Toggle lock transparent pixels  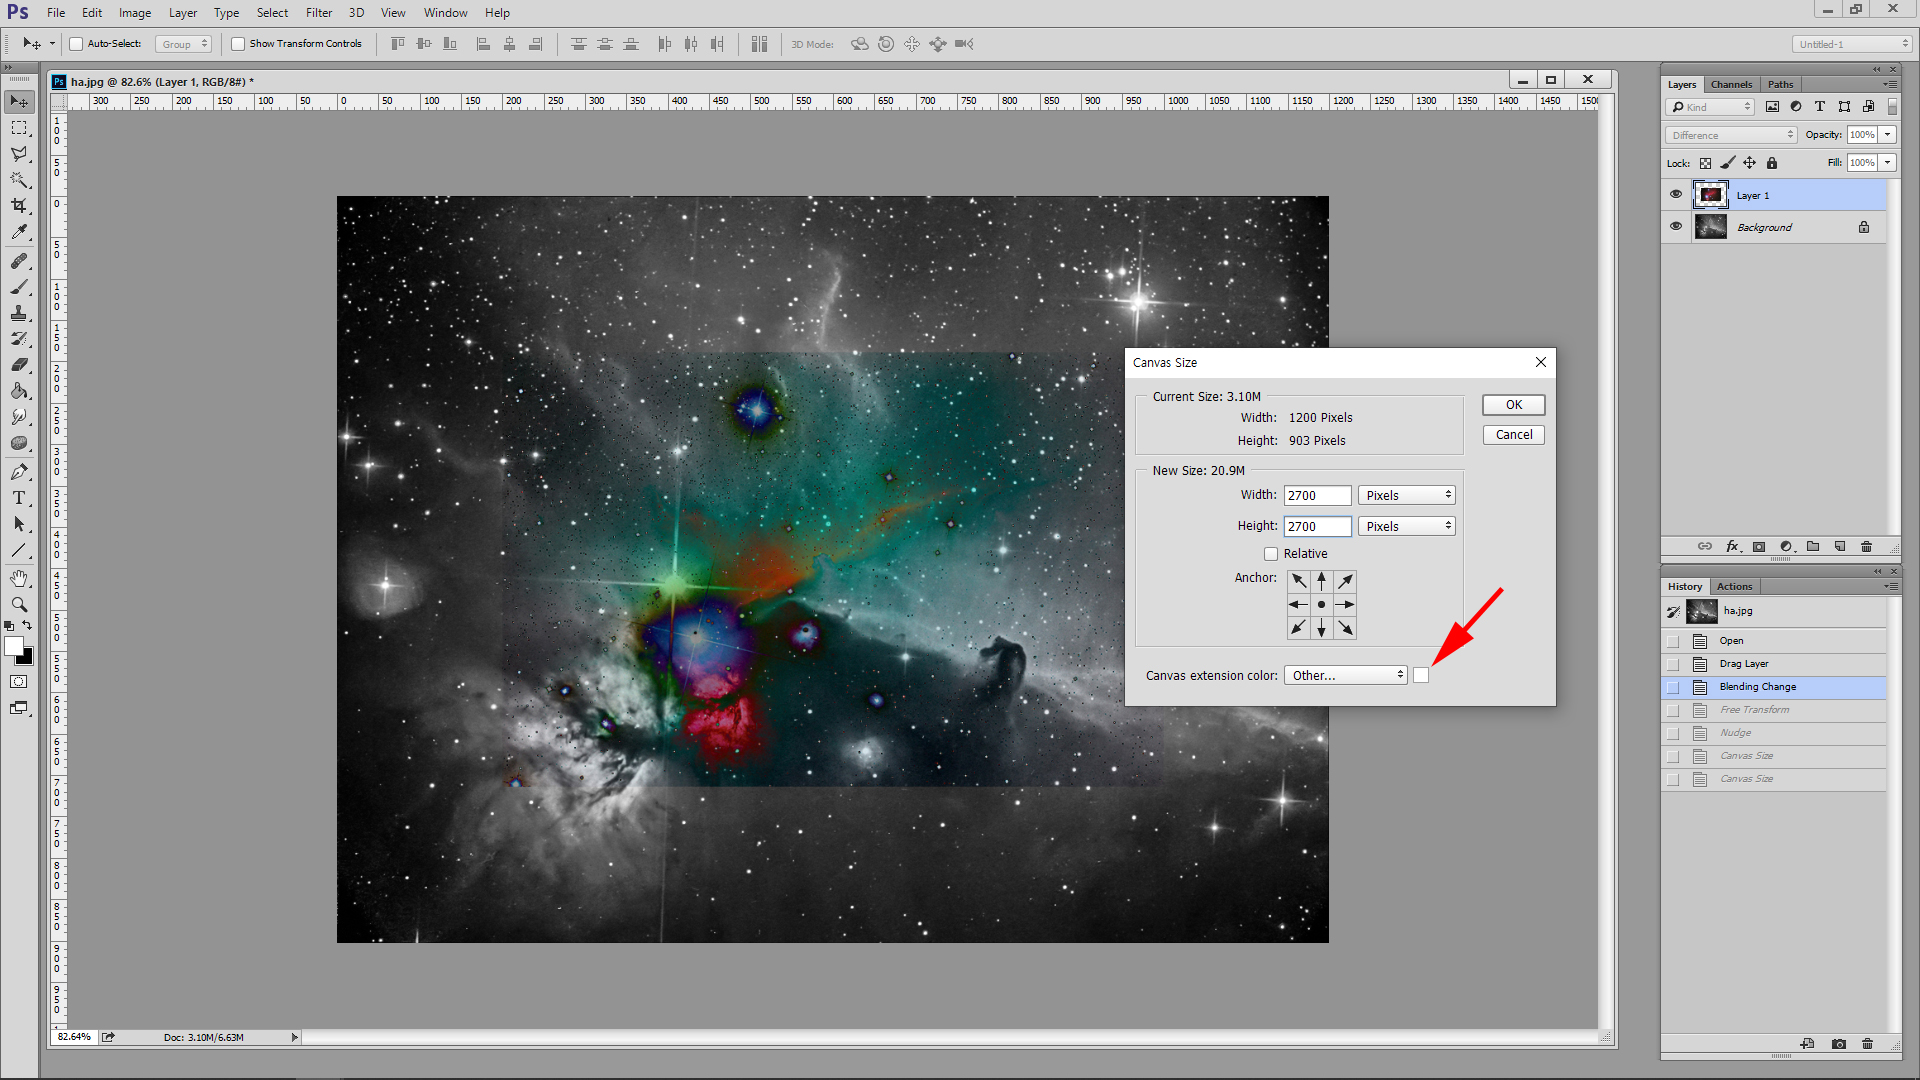click(1705, 163)
